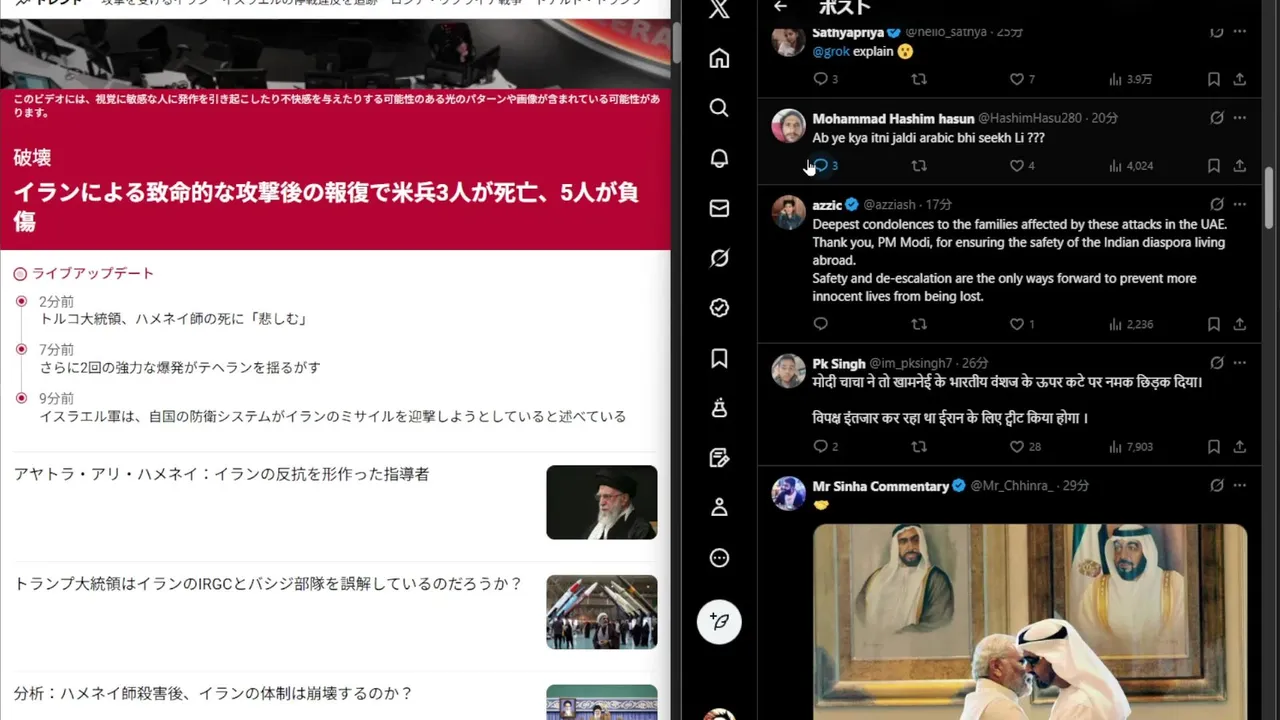Repost Pk Singh's post
This screenshot has height=720, width=1280.
pos(919,447)
